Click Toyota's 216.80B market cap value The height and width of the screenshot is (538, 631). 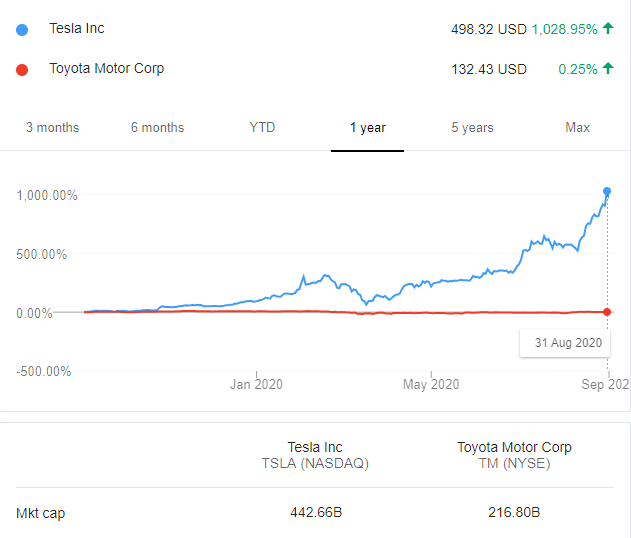514,513
